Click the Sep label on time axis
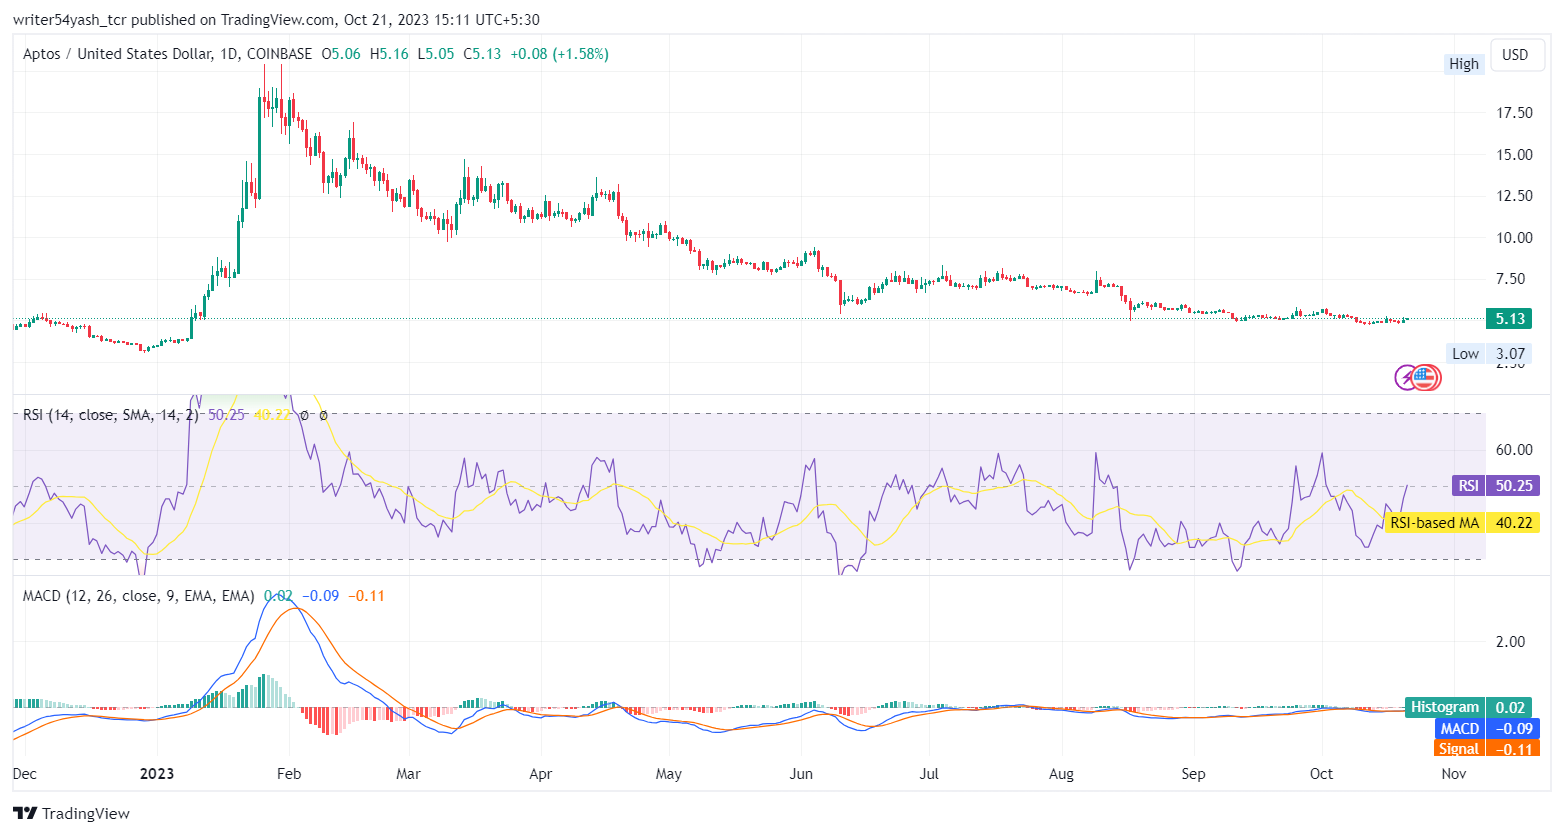The height and width of the screenshot is (835, 1564). [1193, 774]
